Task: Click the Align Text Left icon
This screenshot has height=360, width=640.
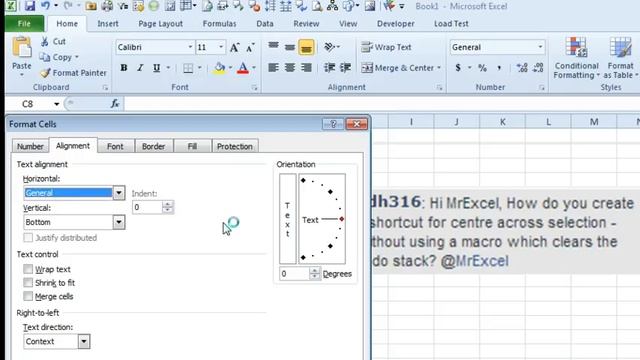Action: pyautogui.click(x=273, y=68)
